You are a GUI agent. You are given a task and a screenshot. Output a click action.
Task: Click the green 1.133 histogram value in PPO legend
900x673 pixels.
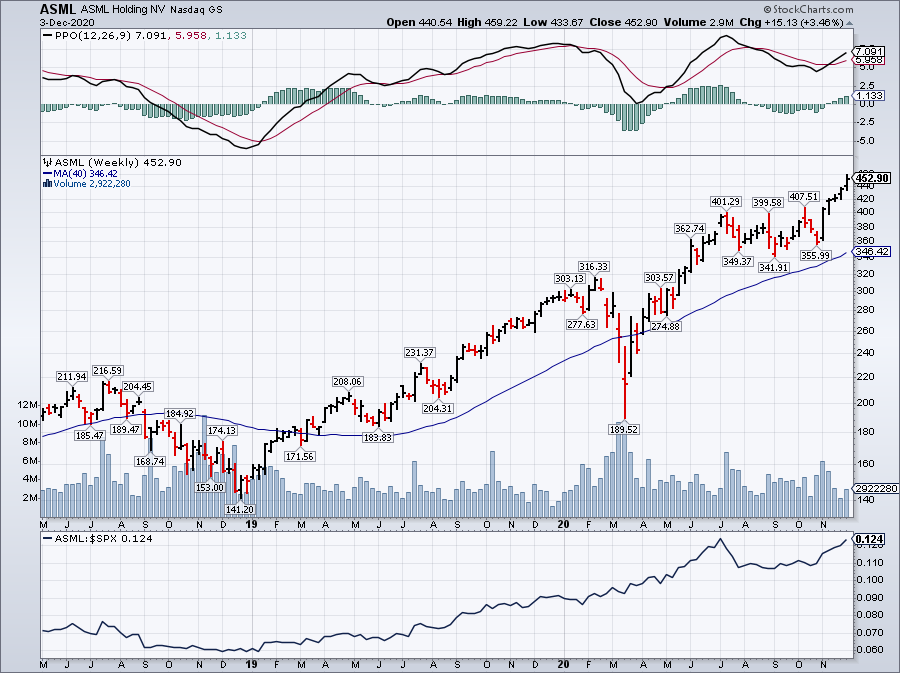(x=231, y=36)
